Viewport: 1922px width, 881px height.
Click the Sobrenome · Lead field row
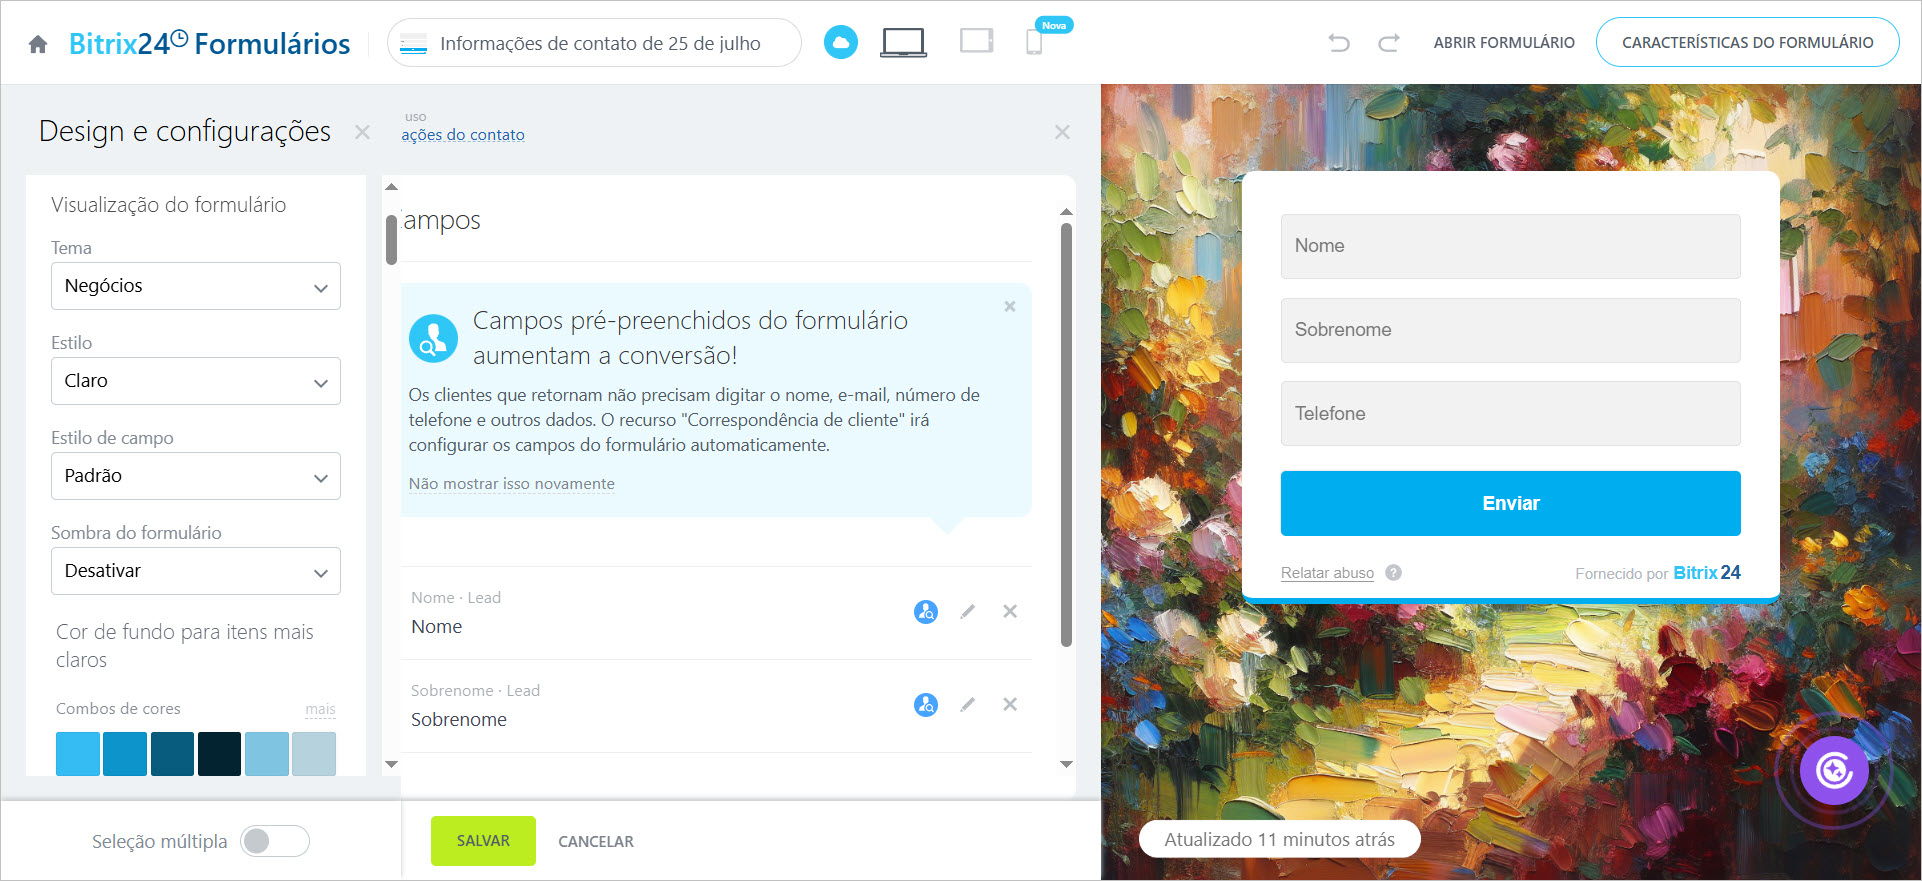[716, 706]
